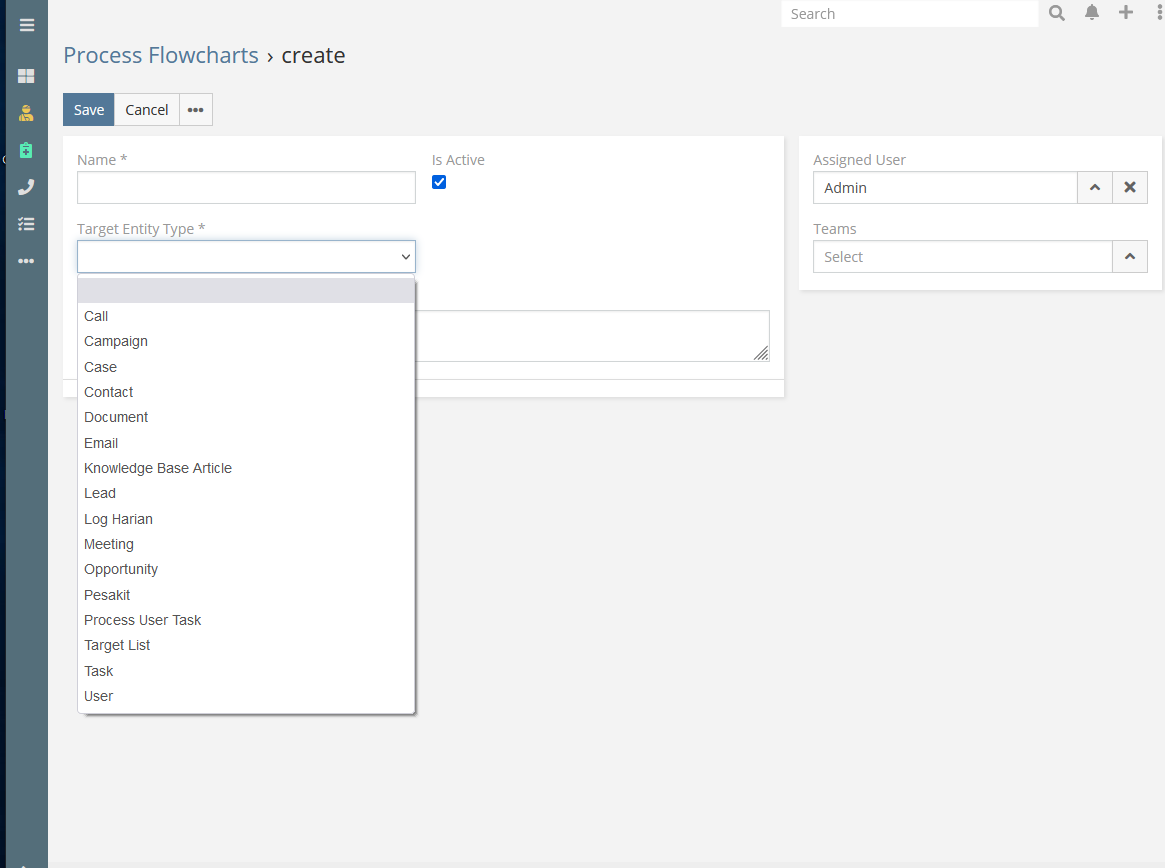Image resolution: width=1165 pixels, height=868 pixels.
Task: Uncheck the Is Active checkbox
Action: [x=439, y=182]
